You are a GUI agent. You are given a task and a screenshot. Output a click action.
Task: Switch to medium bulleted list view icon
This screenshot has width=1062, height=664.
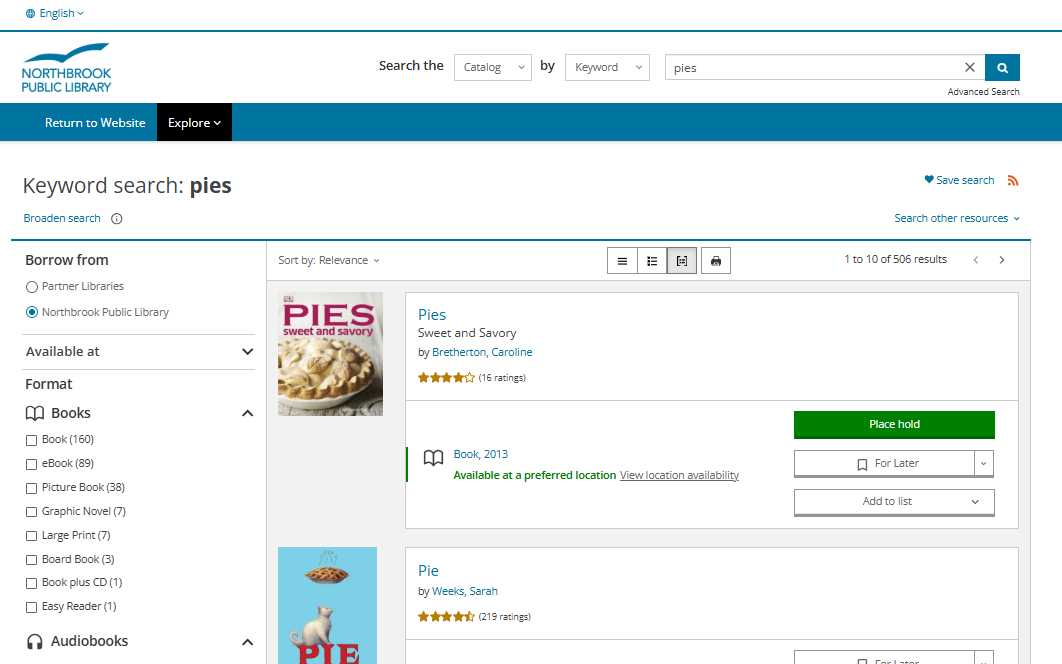(652, 261)
